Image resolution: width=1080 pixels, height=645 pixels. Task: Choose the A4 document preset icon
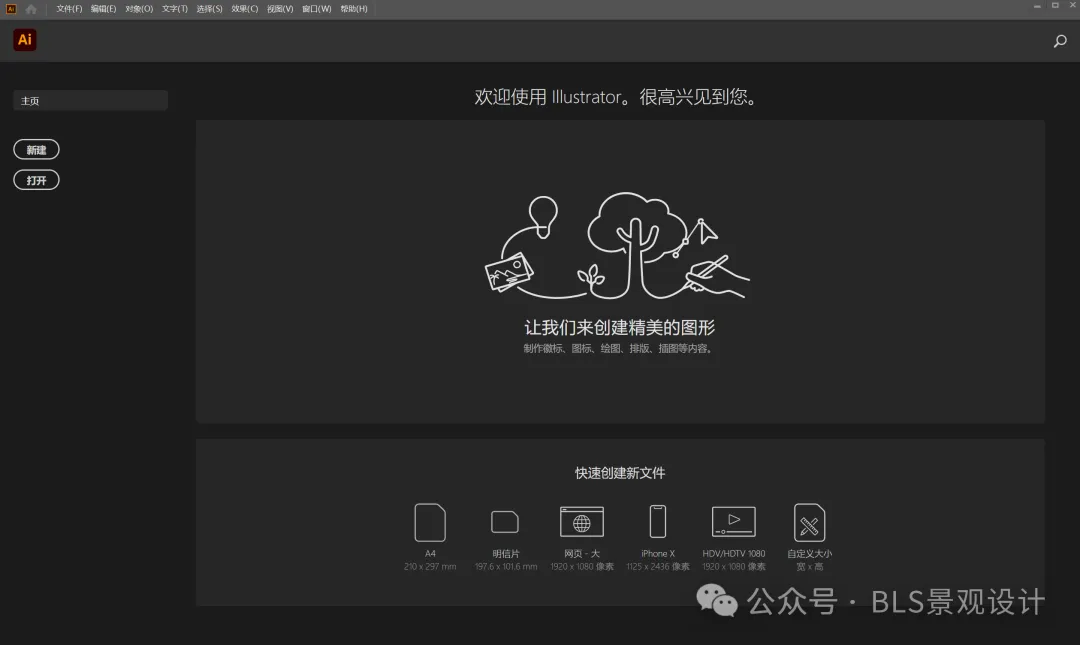[x=430, y=522]
